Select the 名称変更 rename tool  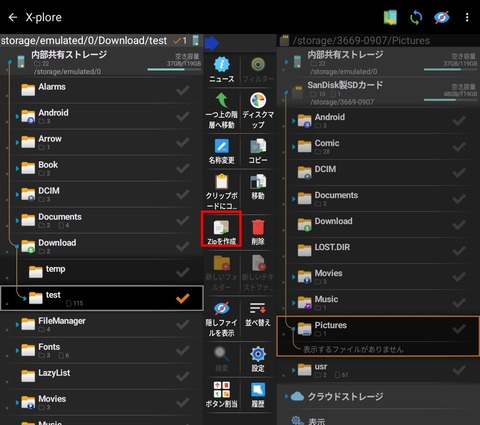click(222, 151)
